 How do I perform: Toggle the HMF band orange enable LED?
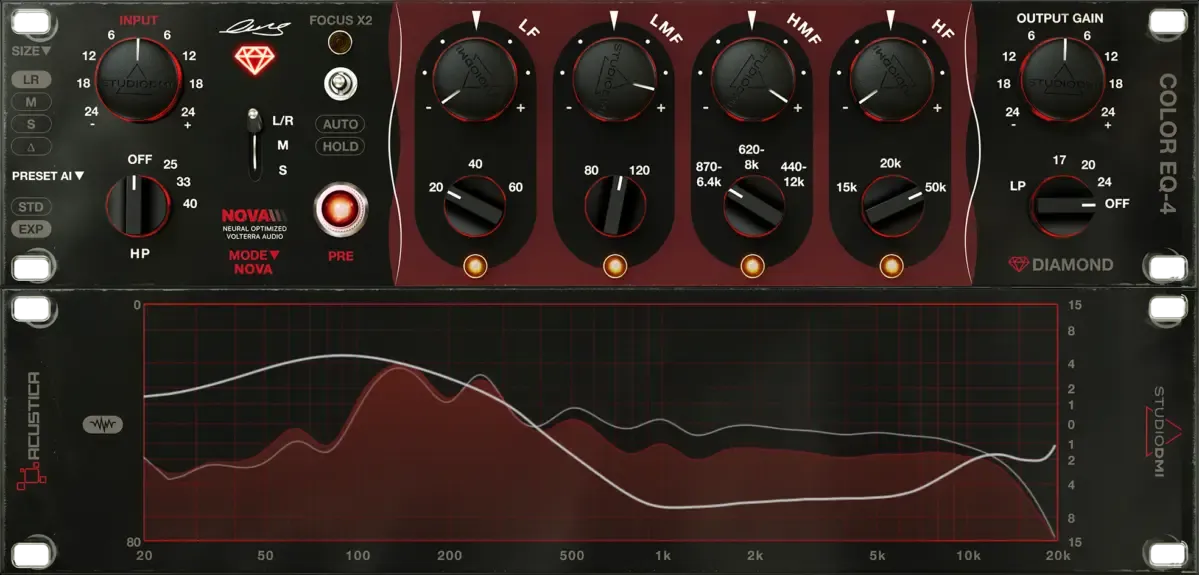click(752, 266)
